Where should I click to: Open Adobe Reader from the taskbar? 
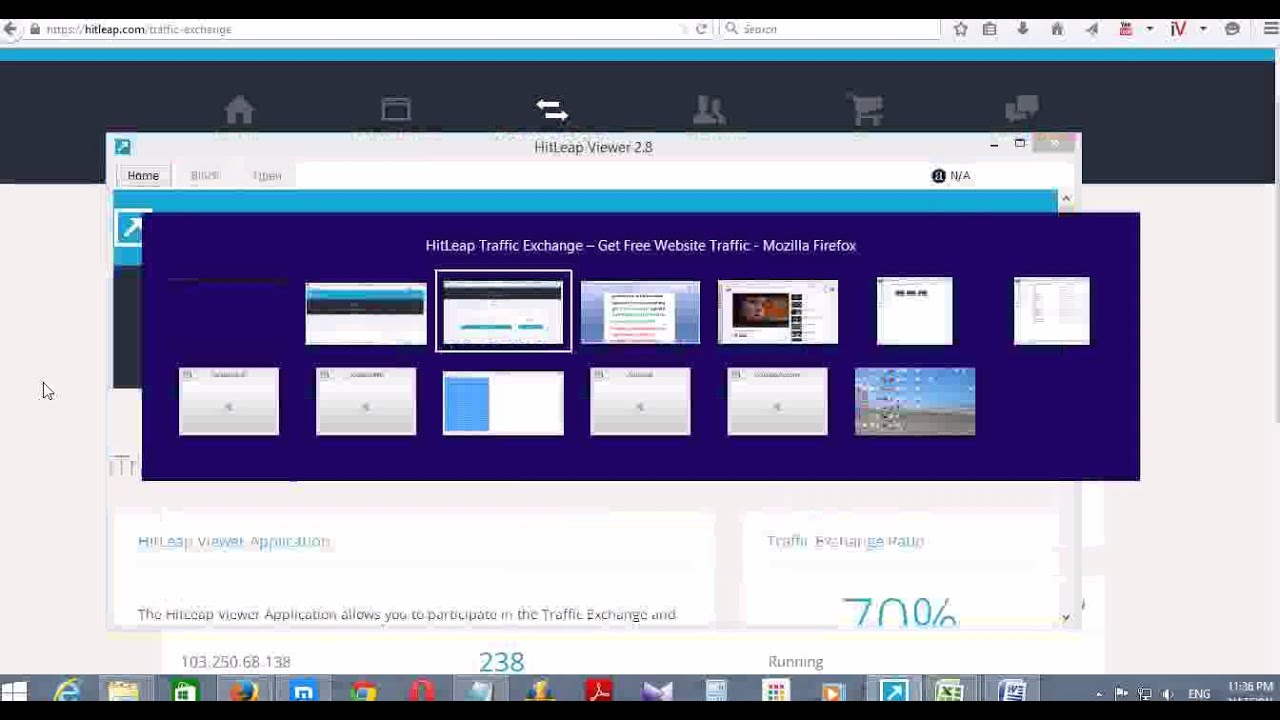click(x=599, y=692)
